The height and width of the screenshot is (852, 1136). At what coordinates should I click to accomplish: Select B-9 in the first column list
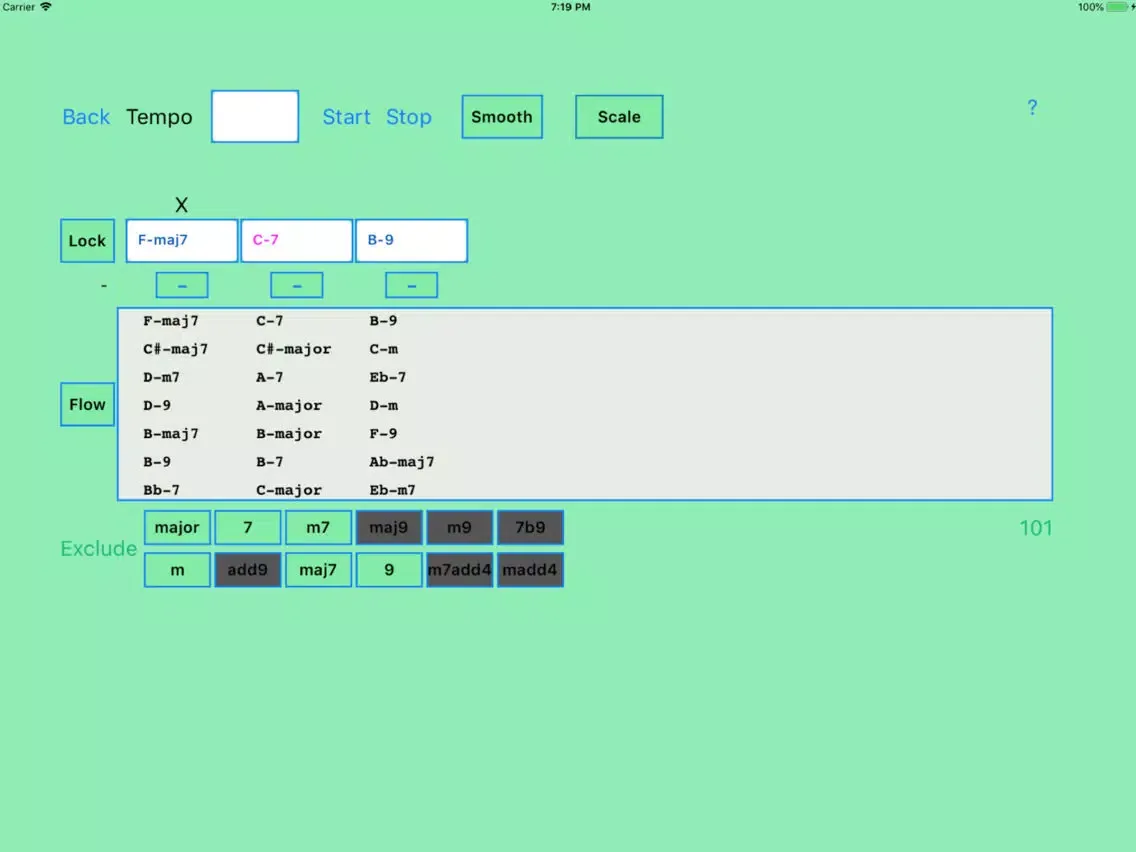pos(156,462)
